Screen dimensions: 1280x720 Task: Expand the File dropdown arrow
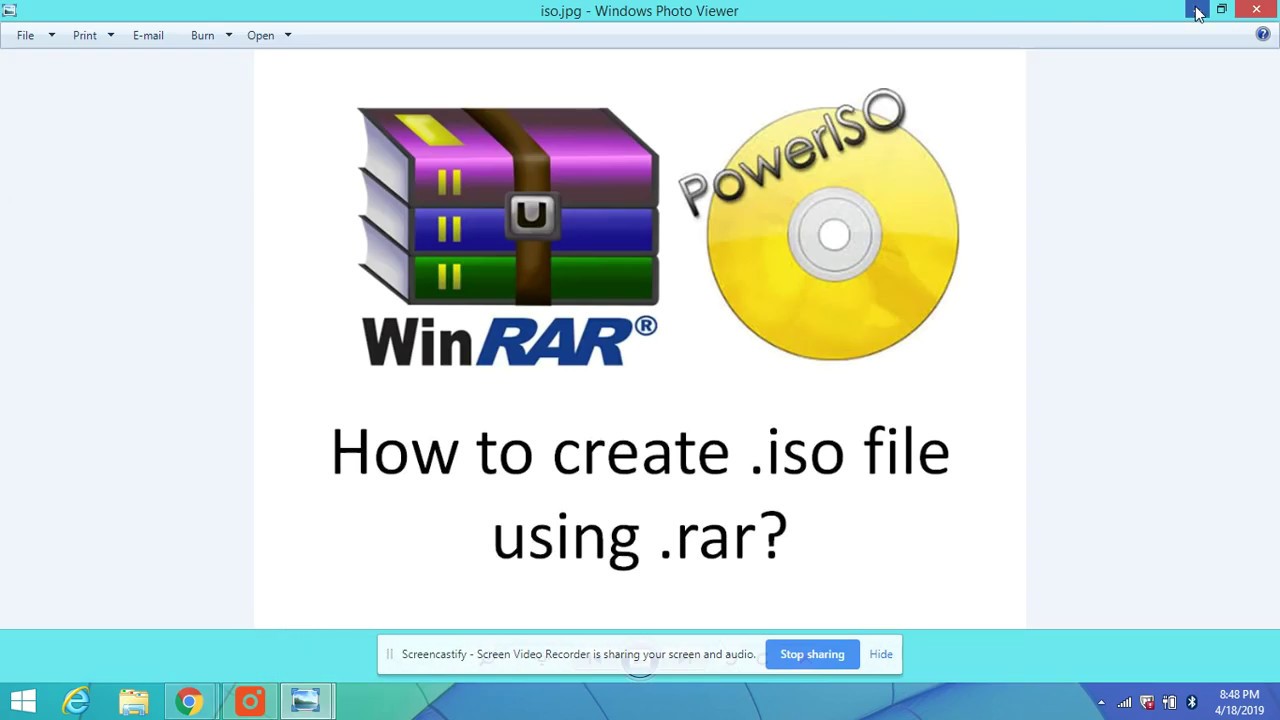pyautogui.click(x=52, y=36)
